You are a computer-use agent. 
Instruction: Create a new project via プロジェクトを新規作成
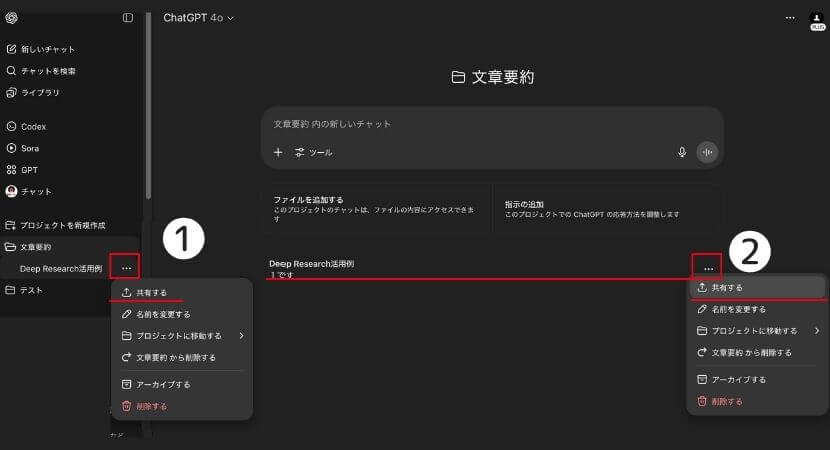tap(55, 226)
